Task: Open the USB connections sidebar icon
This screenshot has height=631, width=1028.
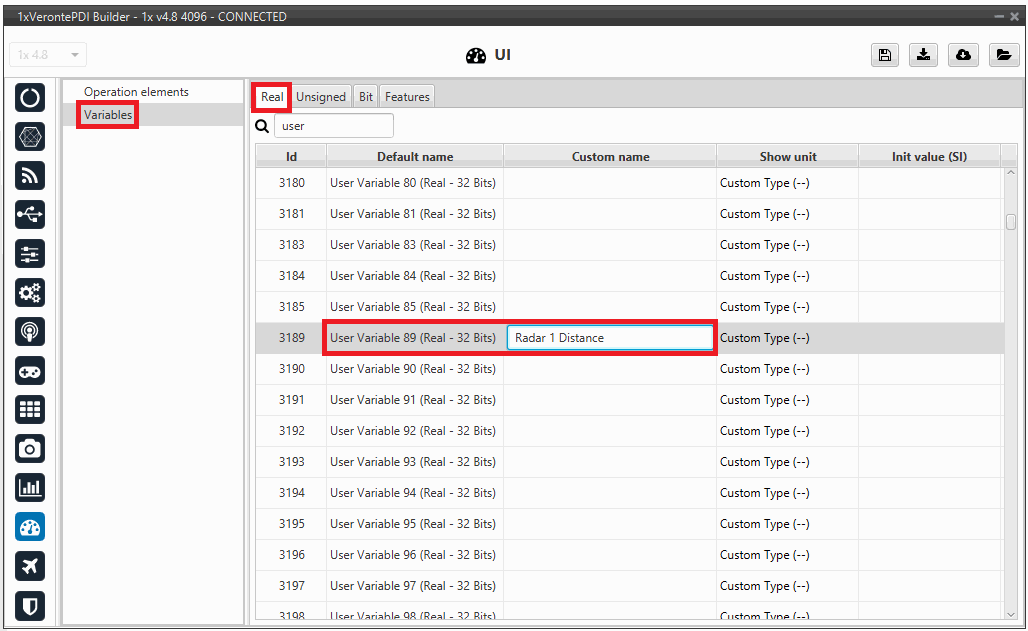Action: point(30,214)
